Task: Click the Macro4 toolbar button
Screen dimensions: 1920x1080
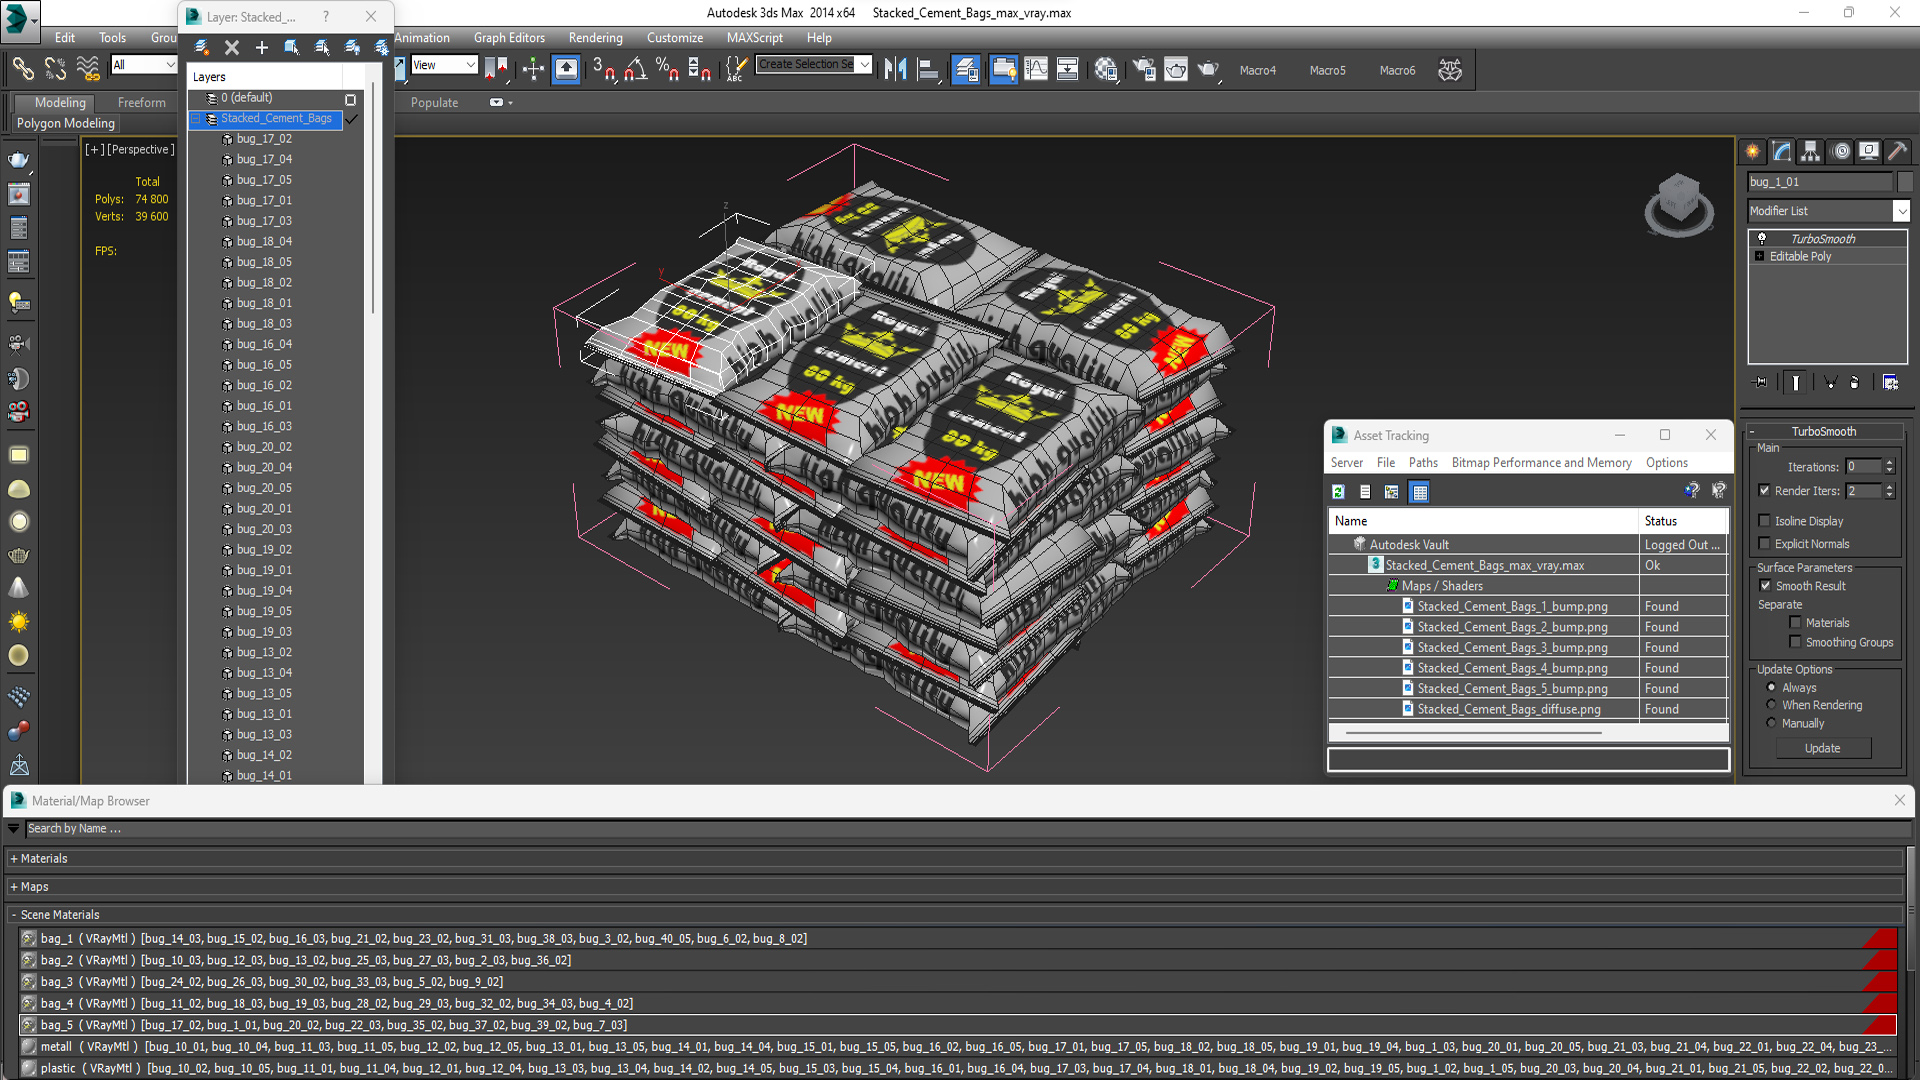Action: (x=1257, y=70)
